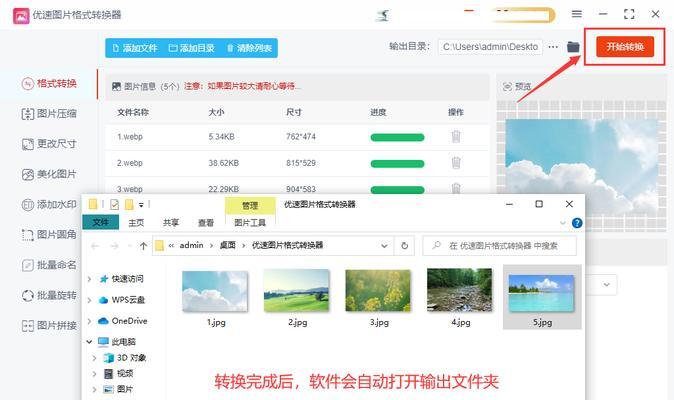Open the converter's hamburger menu icon
The width and height of the screenshot is (674, 400).
[x=576, y=14]
